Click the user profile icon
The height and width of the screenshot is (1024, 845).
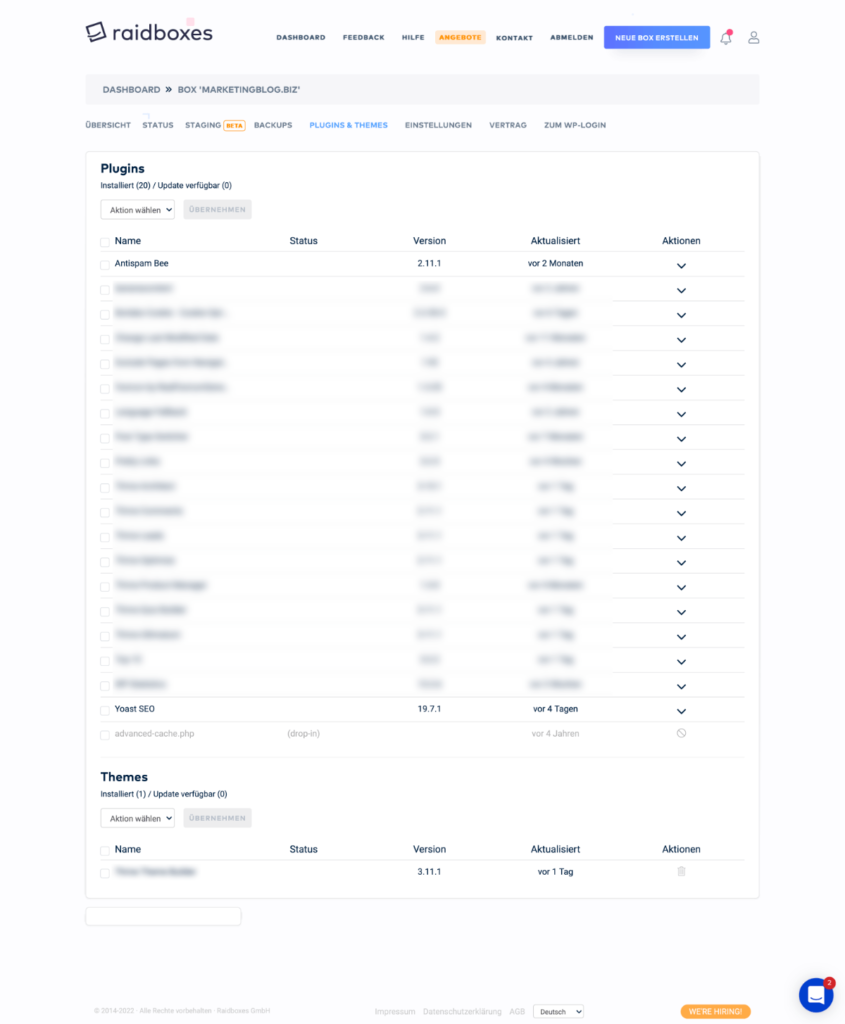754,37
